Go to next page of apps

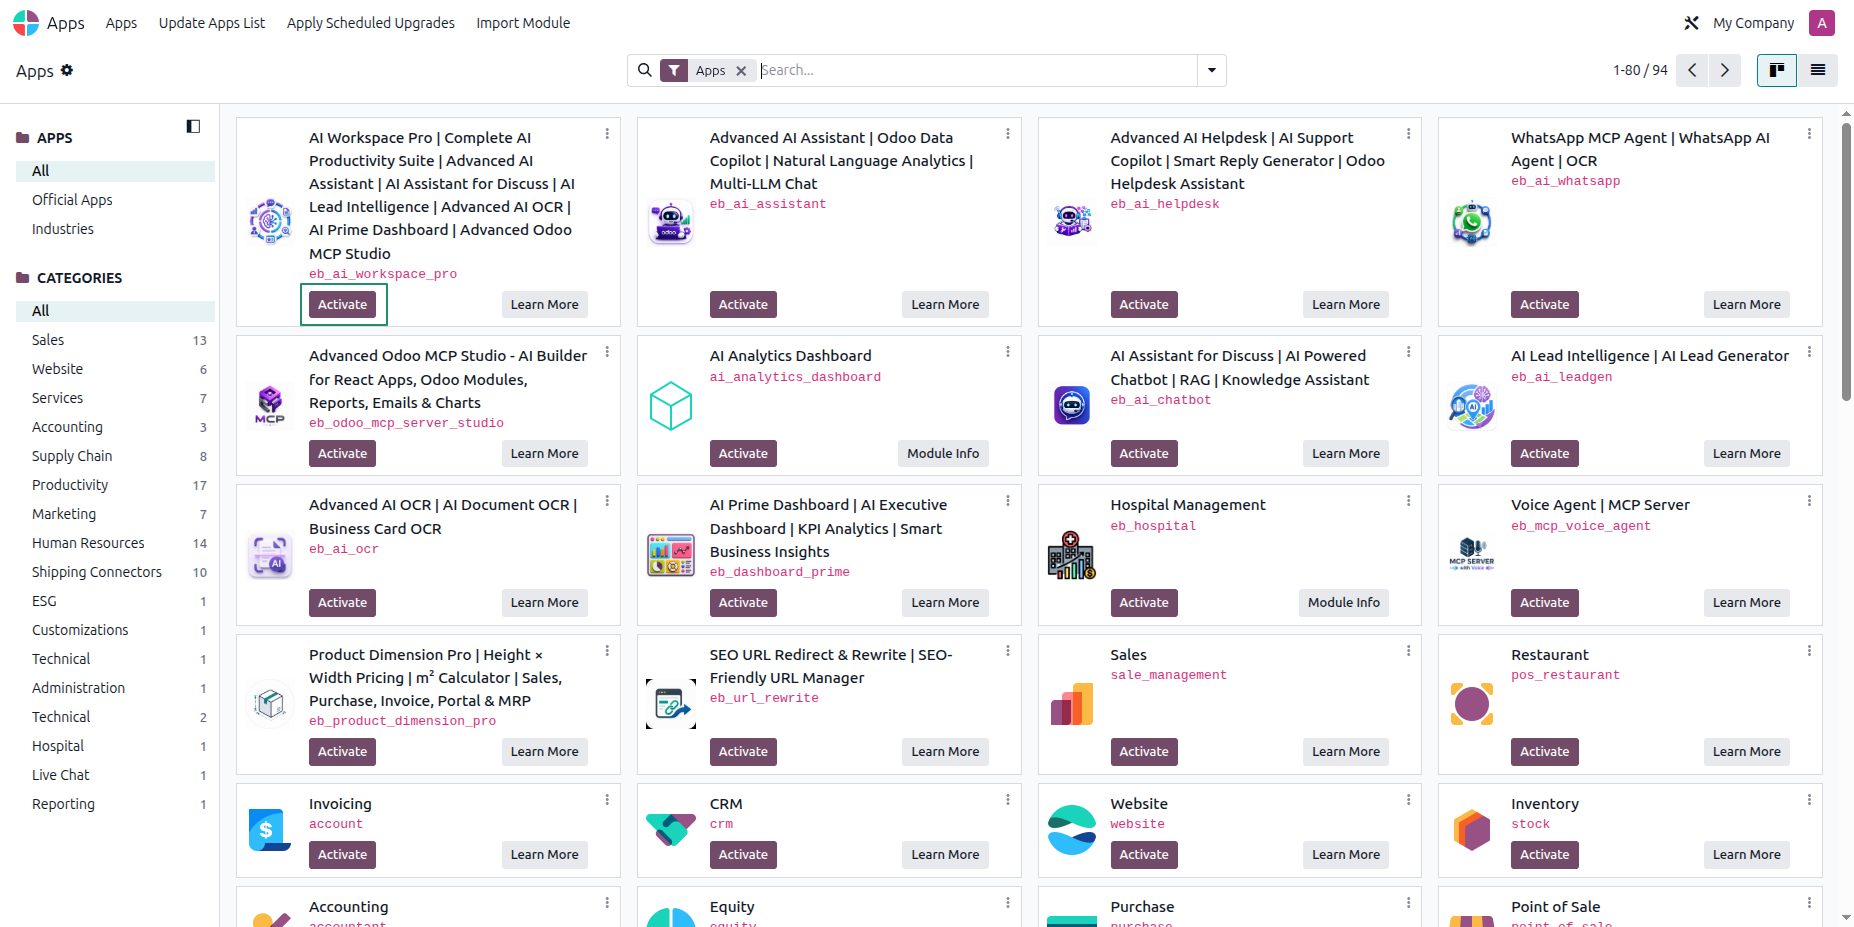(x=1724, y=70)
